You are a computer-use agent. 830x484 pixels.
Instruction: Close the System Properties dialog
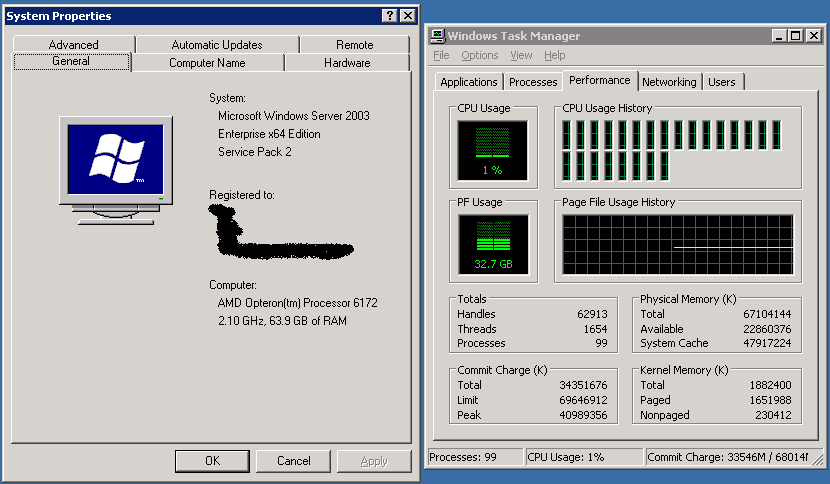pos(408,16)
